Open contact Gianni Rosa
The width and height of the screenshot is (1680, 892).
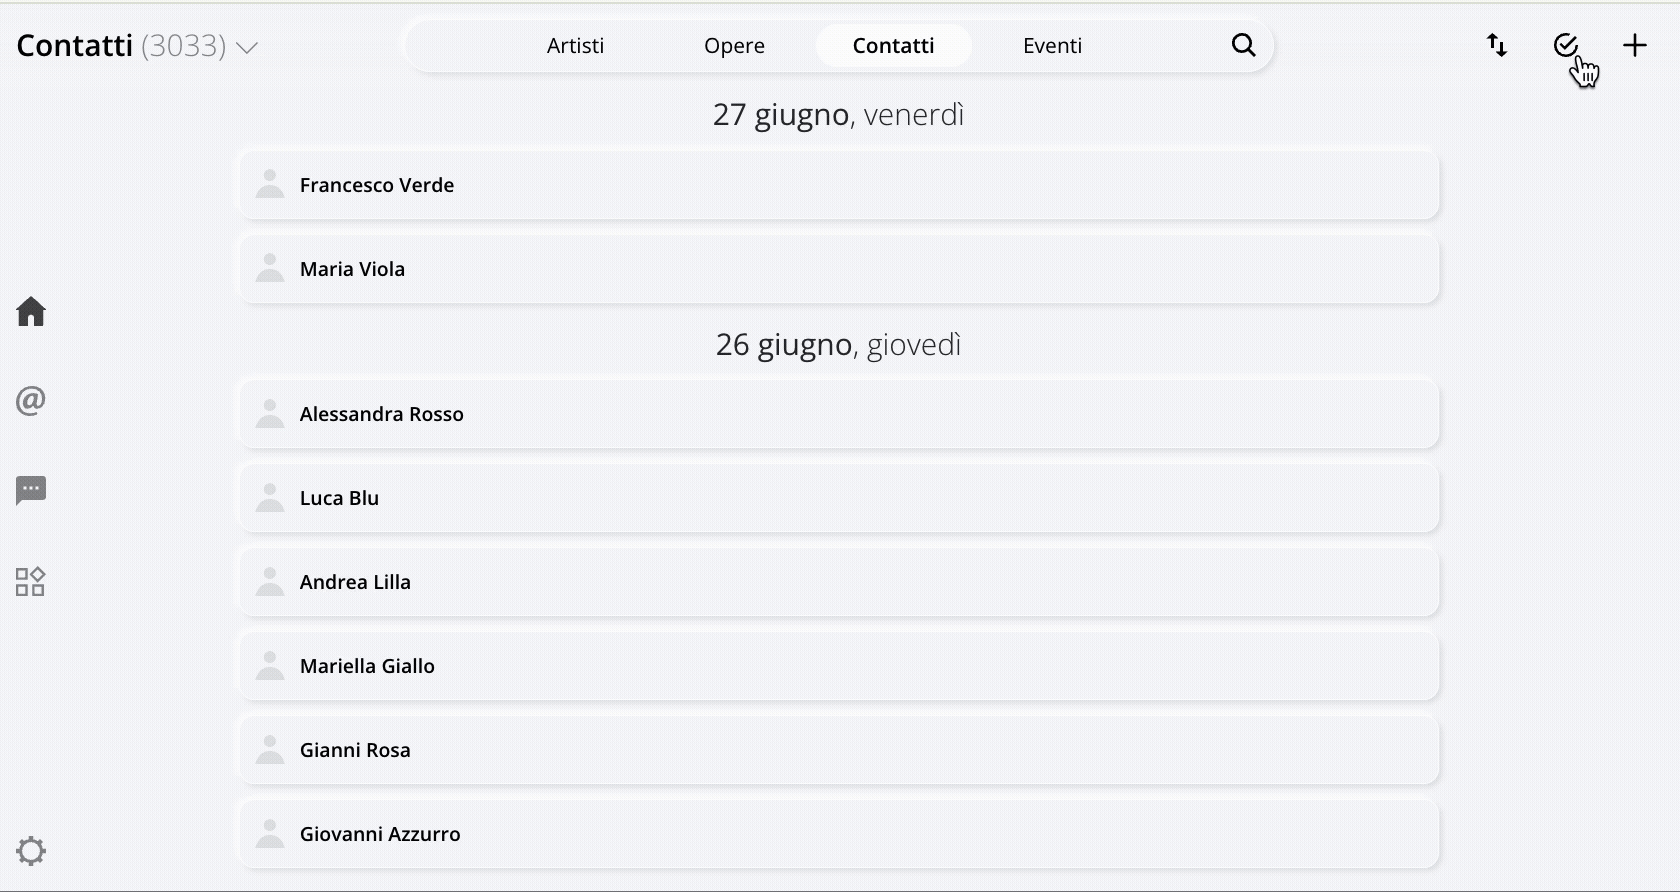pyautogui.click(x=839, y=750)
